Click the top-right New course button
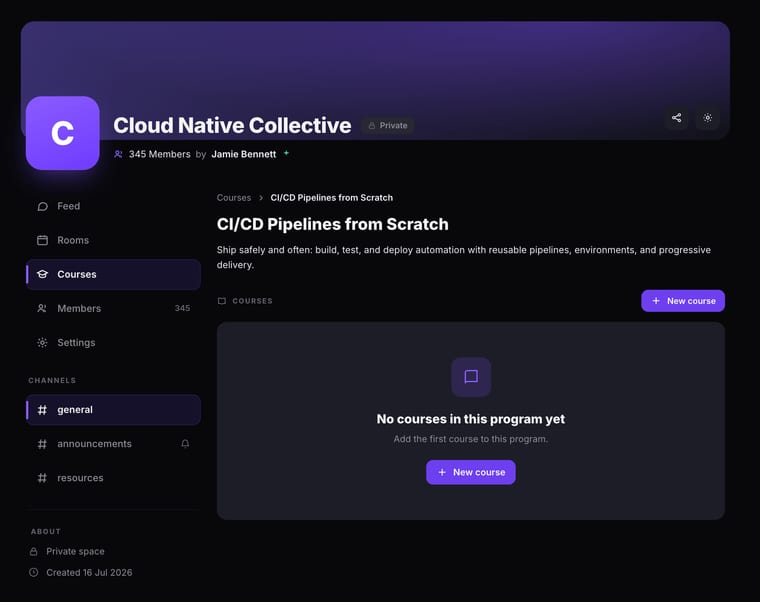Image resolution: width=760 pixels, height=602 pixels. pyautogui.click(x=683, y=301)
